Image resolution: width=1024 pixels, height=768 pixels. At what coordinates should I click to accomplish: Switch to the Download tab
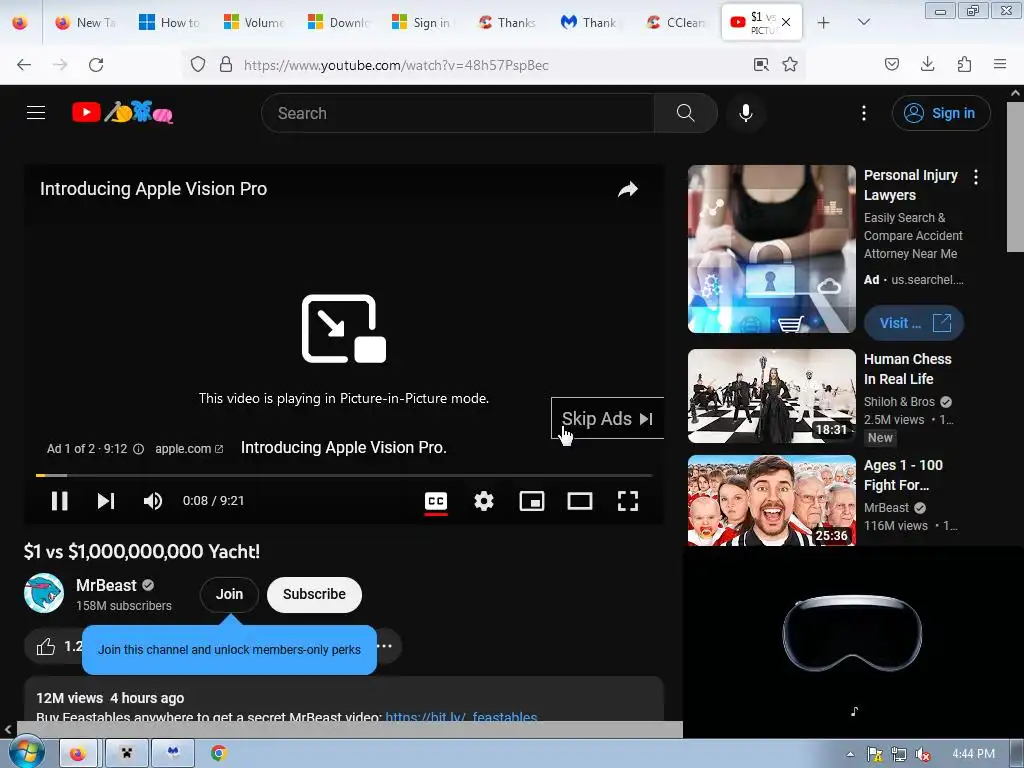(338, 22)
